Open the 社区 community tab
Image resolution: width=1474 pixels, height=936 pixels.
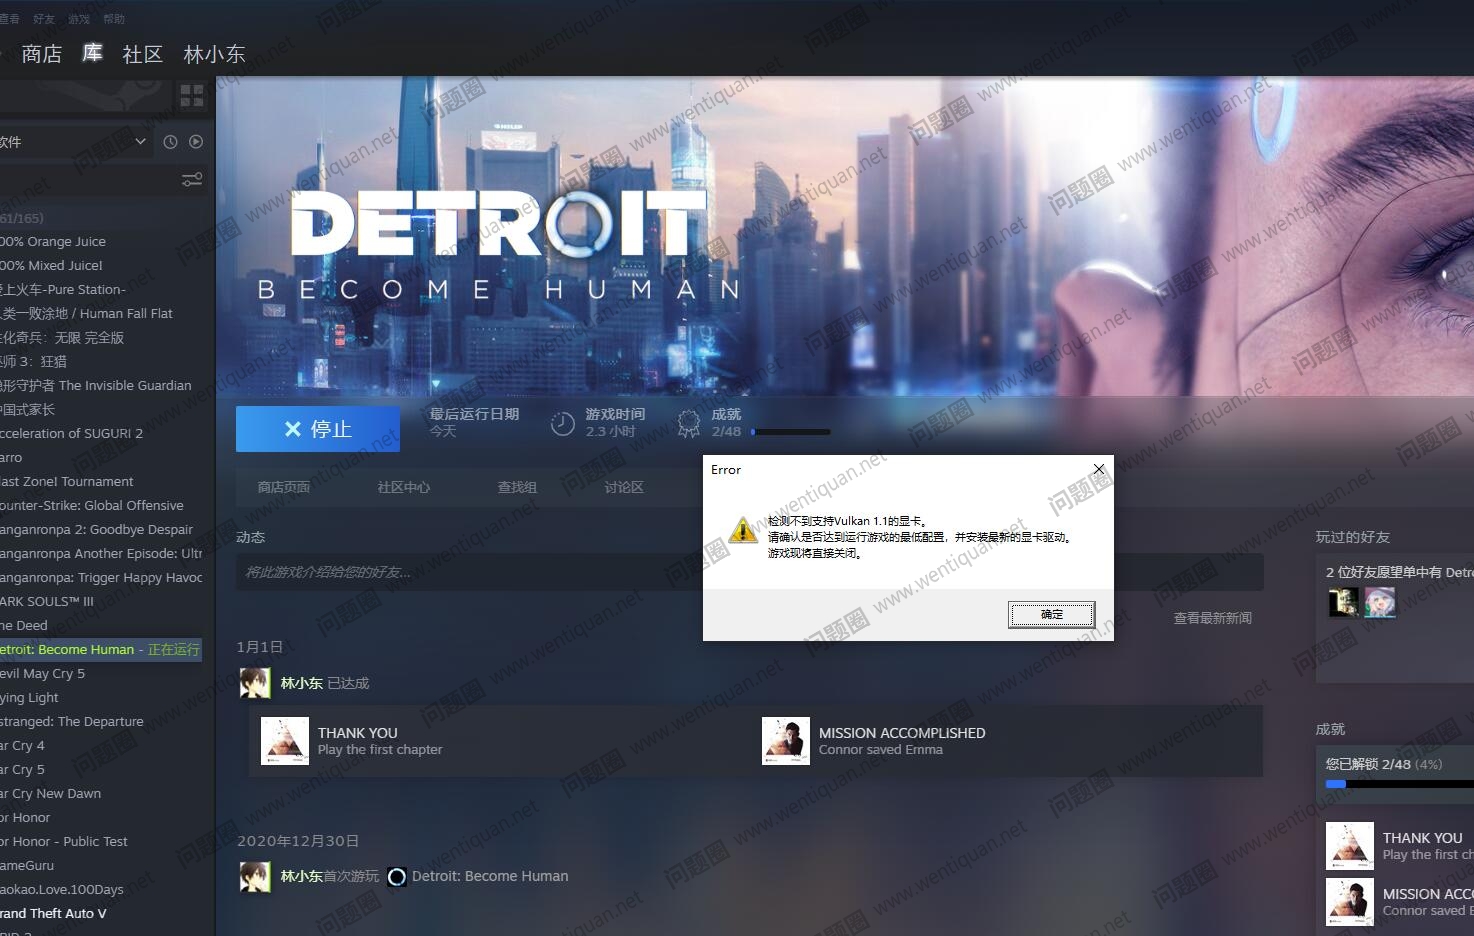click(142, 54)
